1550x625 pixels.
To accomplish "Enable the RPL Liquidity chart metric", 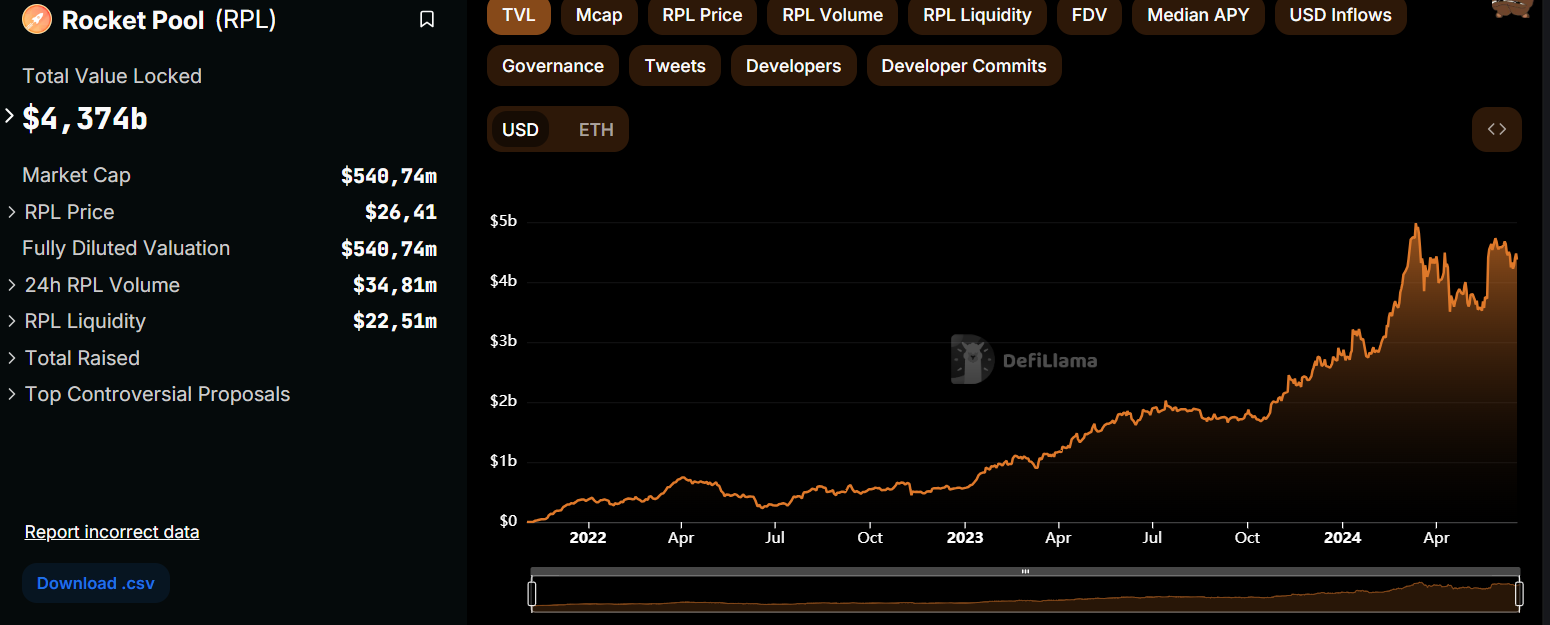I will 977,15.
